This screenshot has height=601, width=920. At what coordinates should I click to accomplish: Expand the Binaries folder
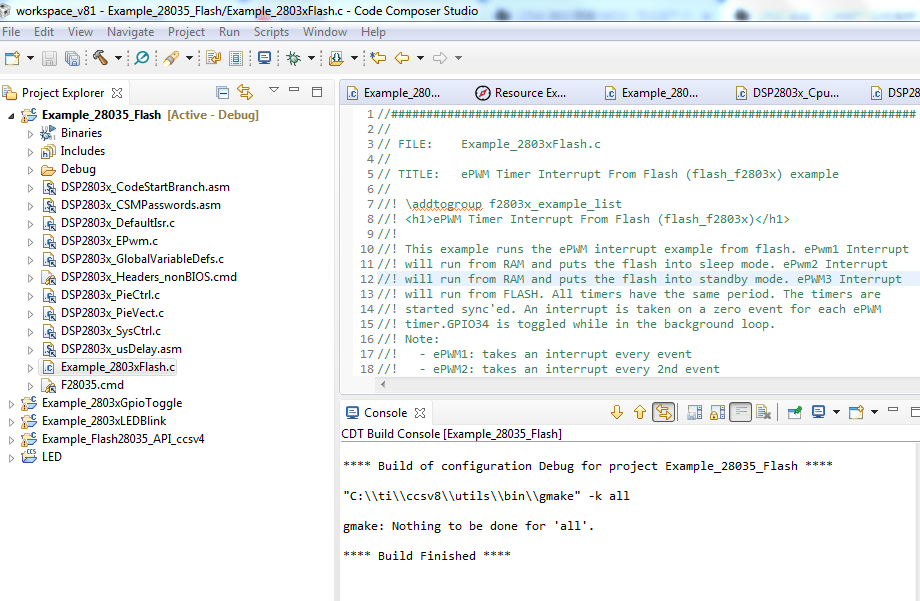point(31,134)
